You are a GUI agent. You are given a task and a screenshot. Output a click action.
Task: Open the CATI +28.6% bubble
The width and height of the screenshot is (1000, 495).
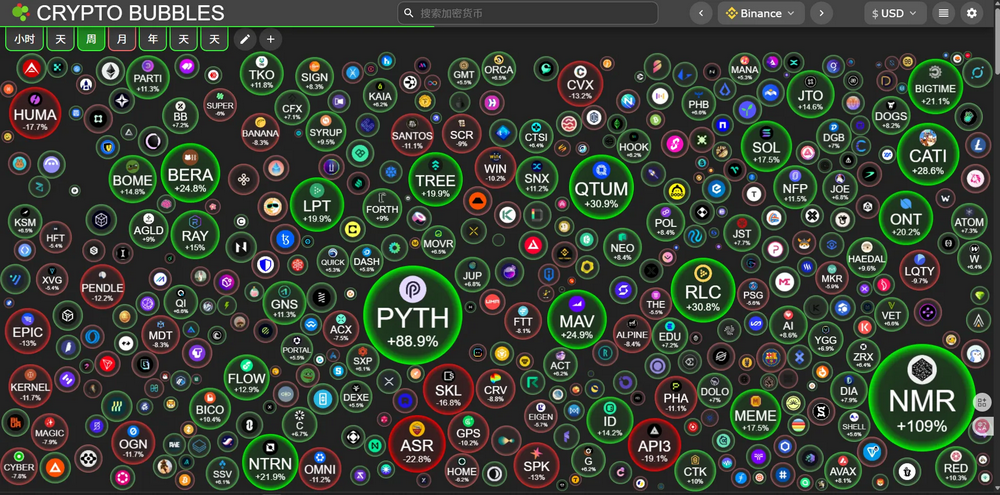(x=927, y=157)
